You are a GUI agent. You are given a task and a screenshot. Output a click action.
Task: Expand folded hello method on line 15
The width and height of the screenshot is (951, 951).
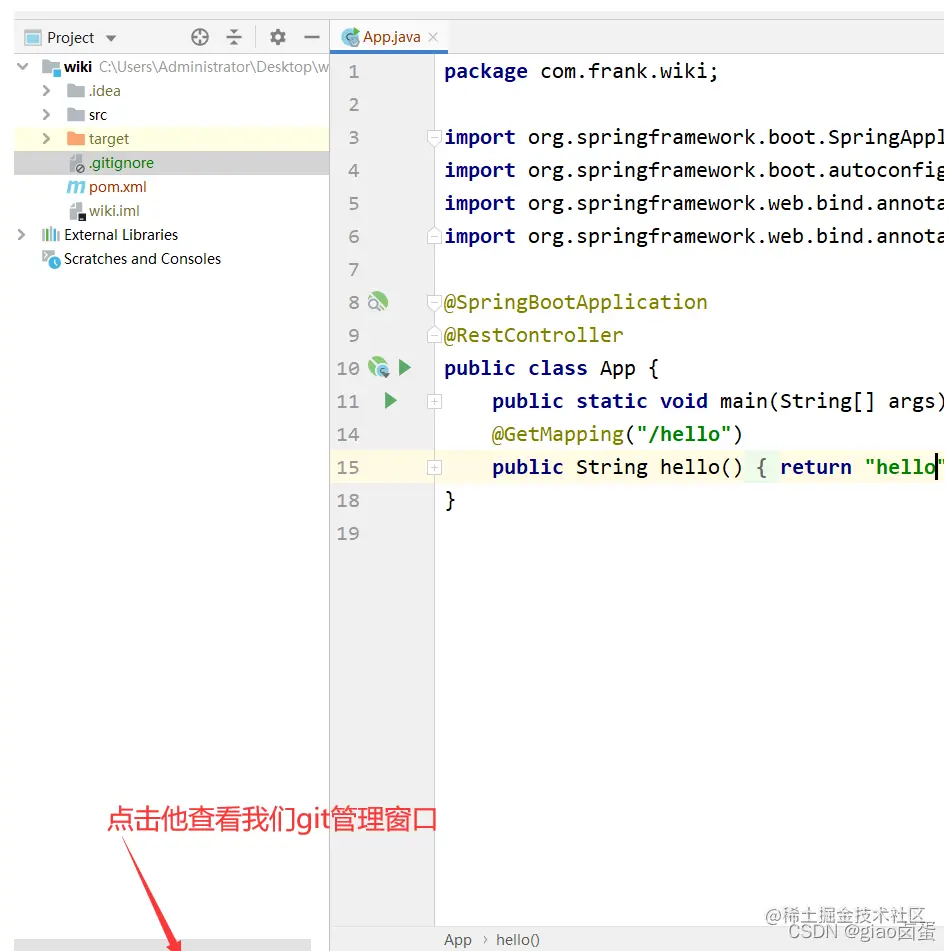click(x=434, y=467)
